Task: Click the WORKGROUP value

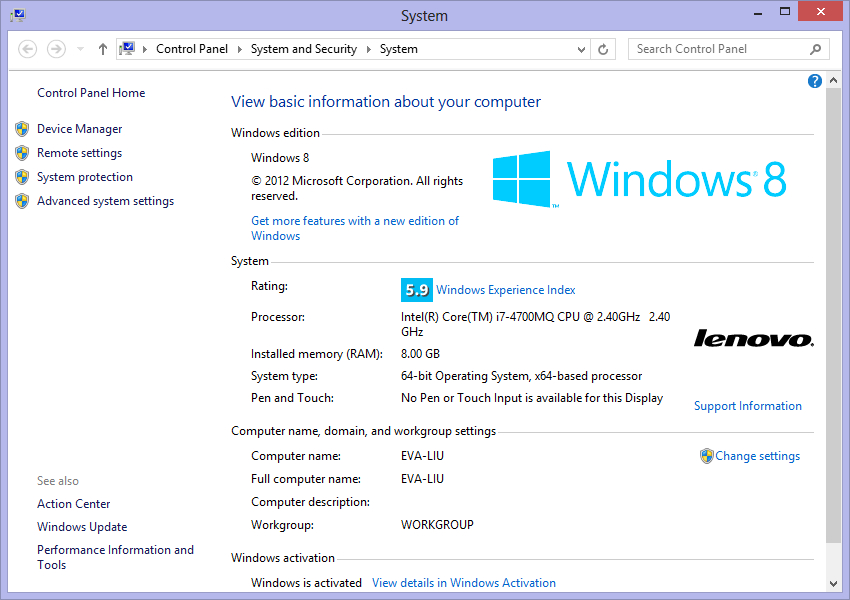Action: coord(437,525)
